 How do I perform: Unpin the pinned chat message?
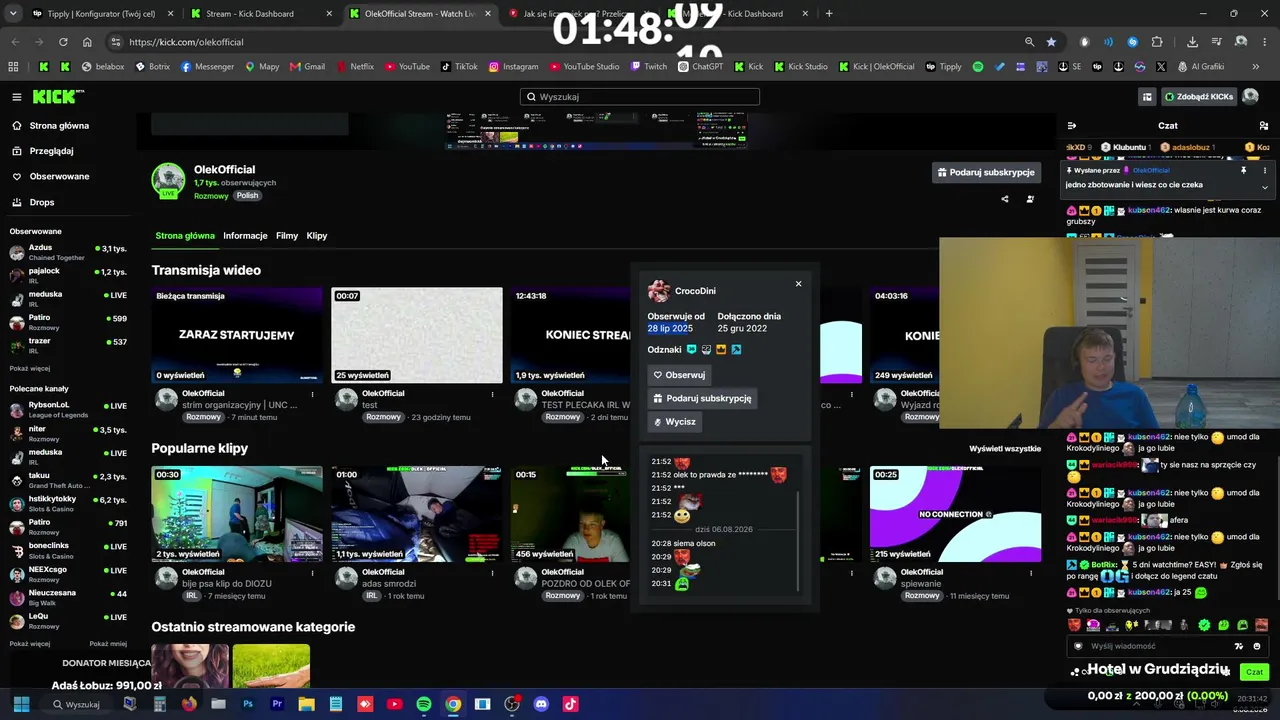1244,171
